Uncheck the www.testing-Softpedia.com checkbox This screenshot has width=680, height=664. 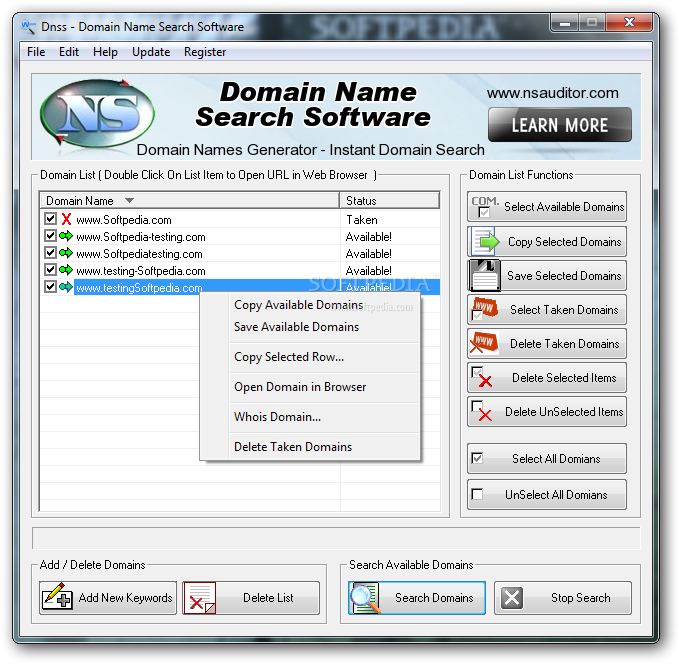[x=51, y=269]
